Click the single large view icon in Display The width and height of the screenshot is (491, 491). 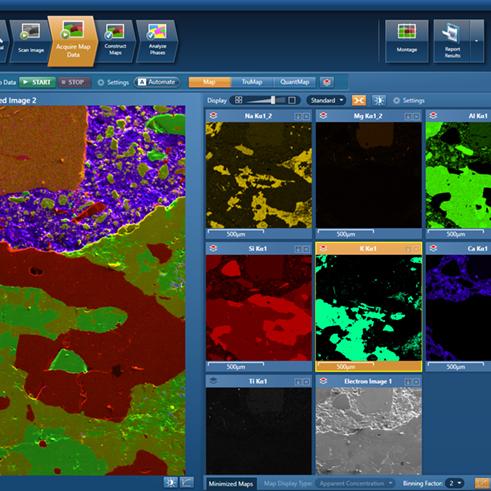[x=292, y=100]
